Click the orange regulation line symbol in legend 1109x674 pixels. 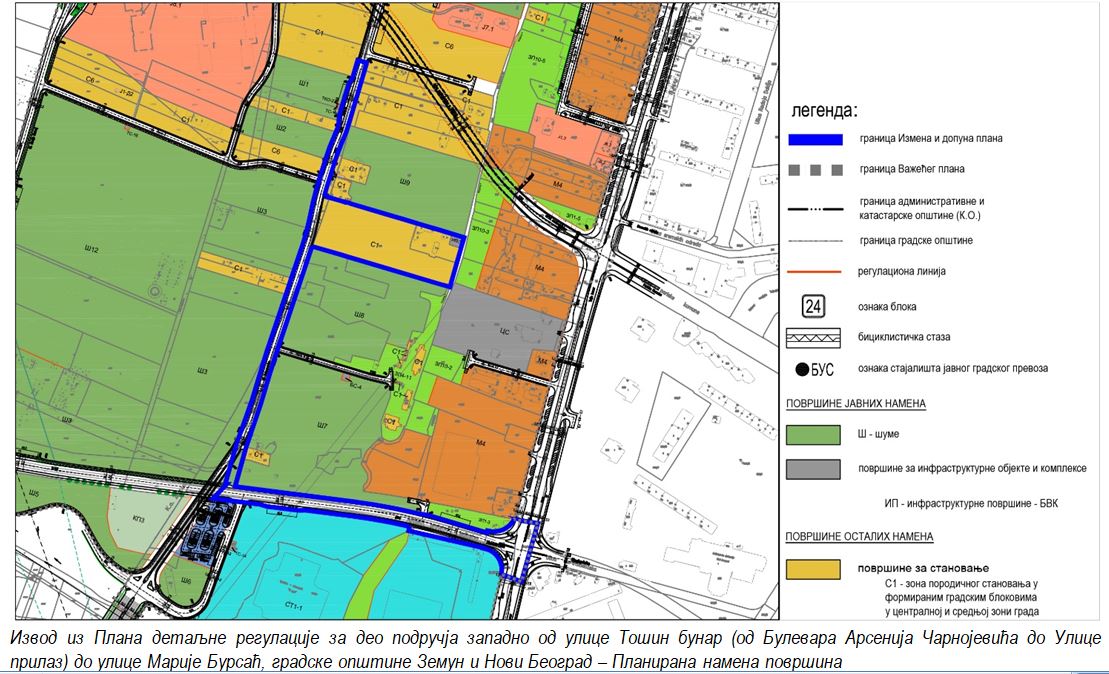813,271
